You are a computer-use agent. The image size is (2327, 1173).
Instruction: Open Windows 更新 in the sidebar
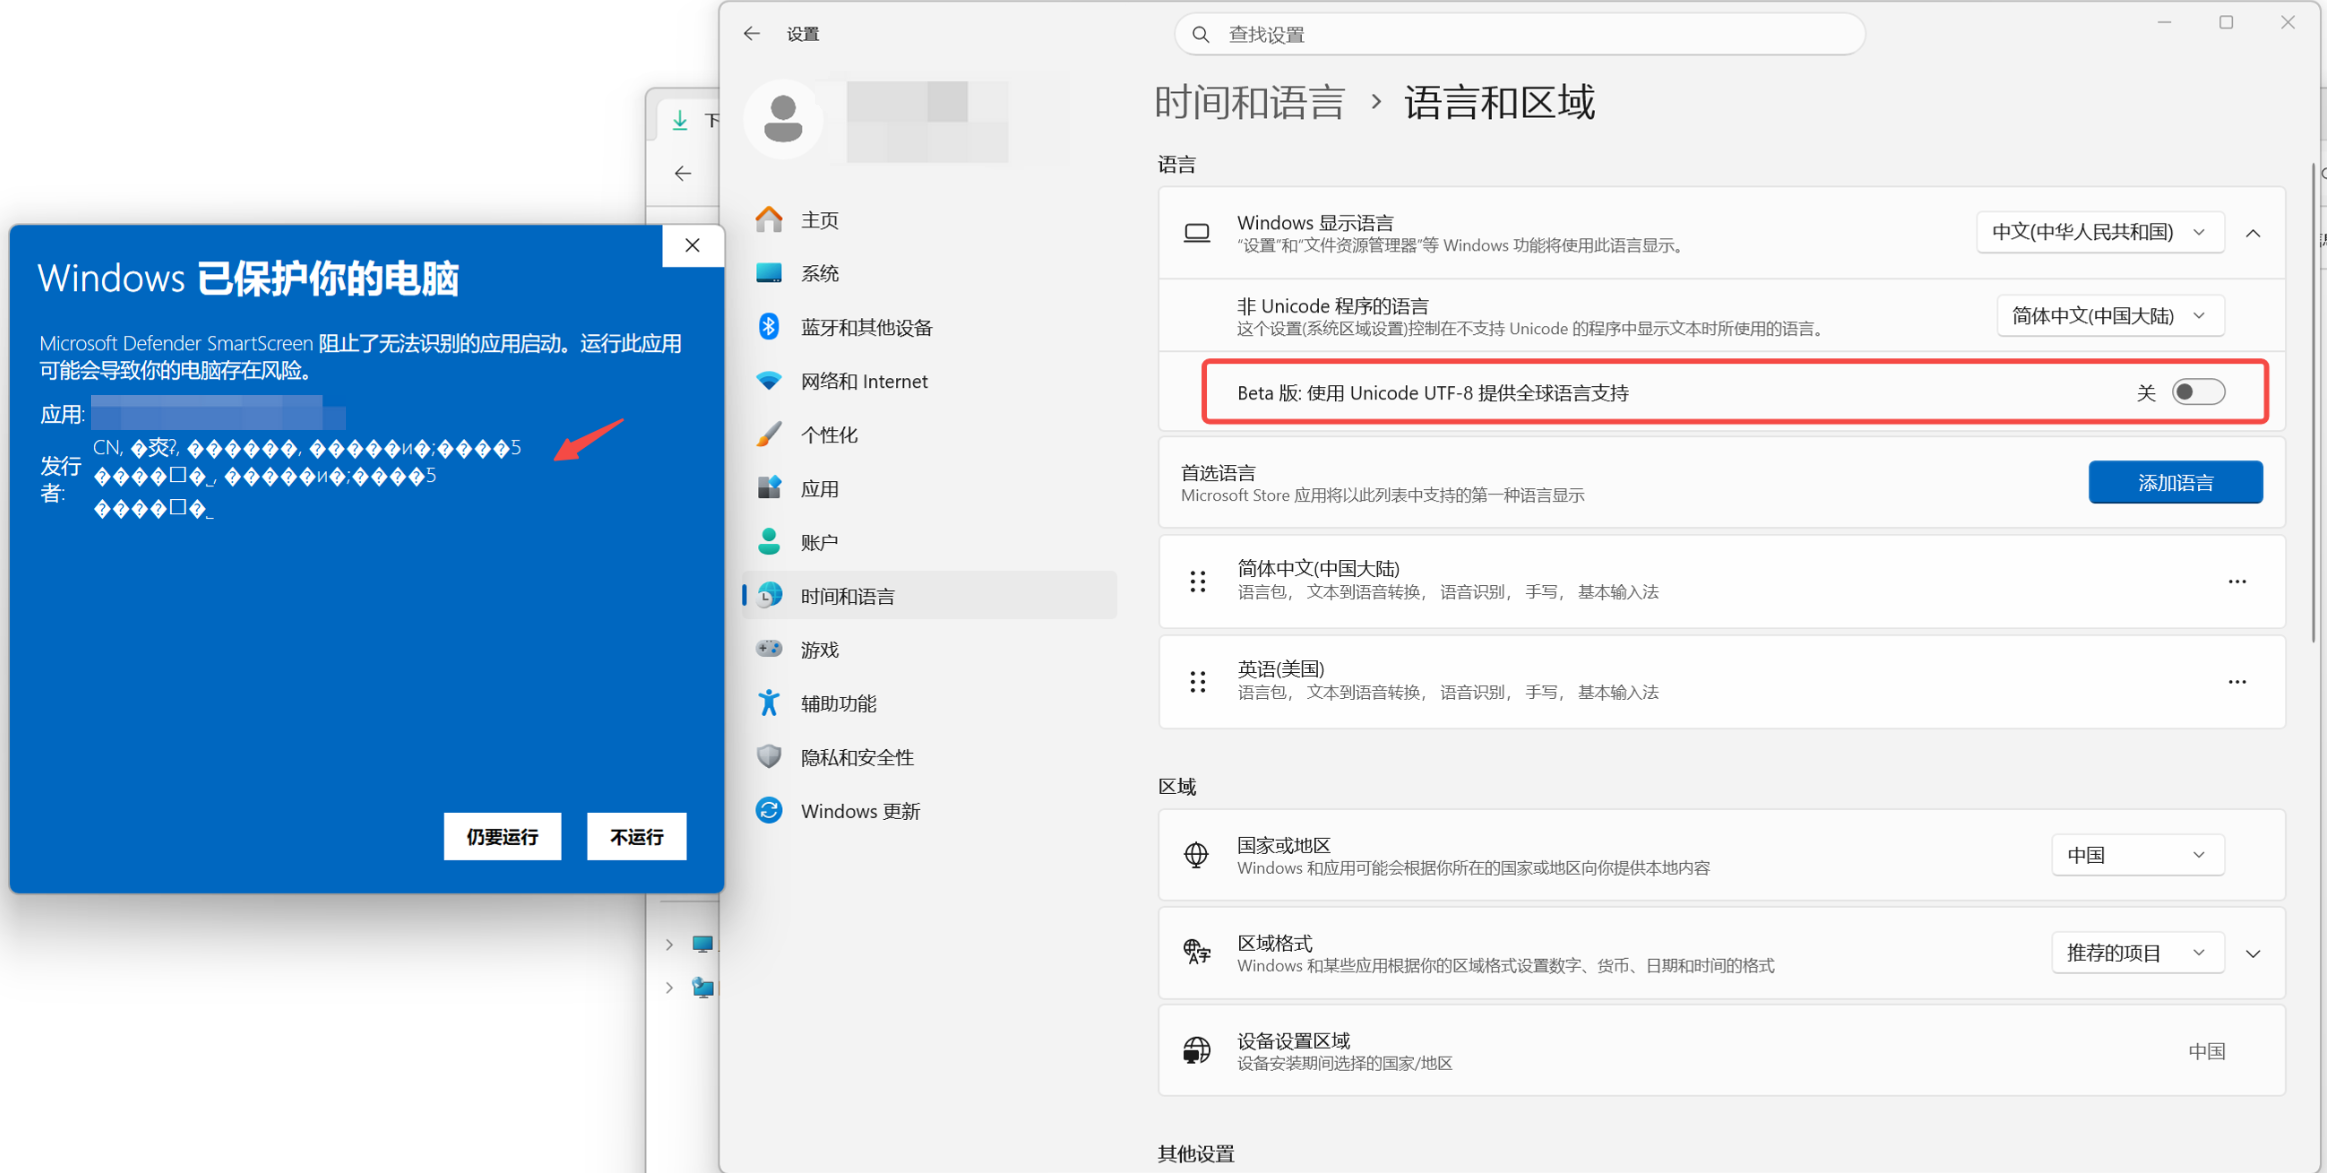pos(928,811)
